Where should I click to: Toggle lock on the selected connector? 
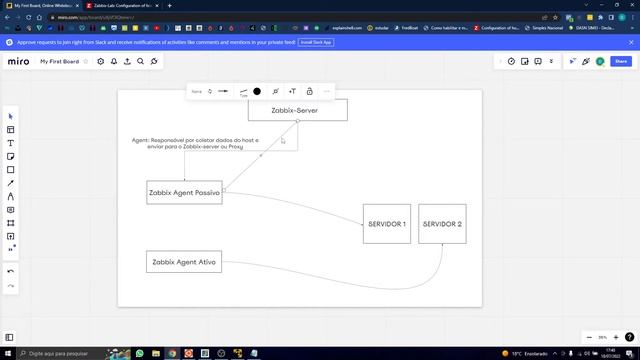click(309, 91)
